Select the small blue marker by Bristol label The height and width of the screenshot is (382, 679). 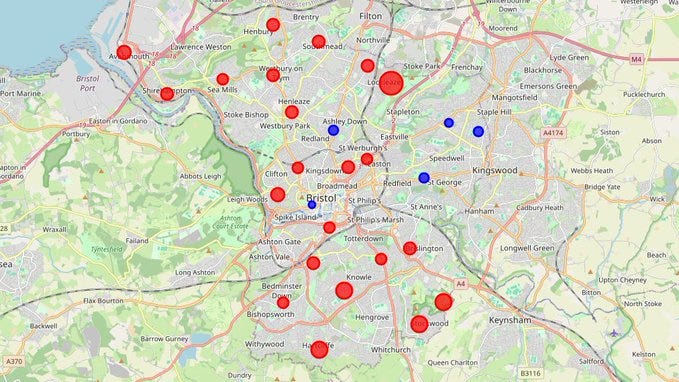(312, 204)
